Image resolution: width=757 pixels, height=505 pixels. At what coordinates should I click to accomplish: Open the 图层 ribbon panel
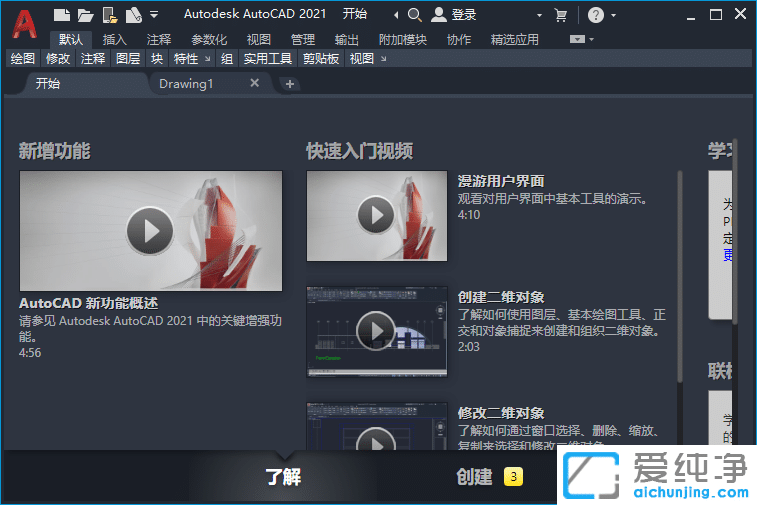(x=128, y=59)
